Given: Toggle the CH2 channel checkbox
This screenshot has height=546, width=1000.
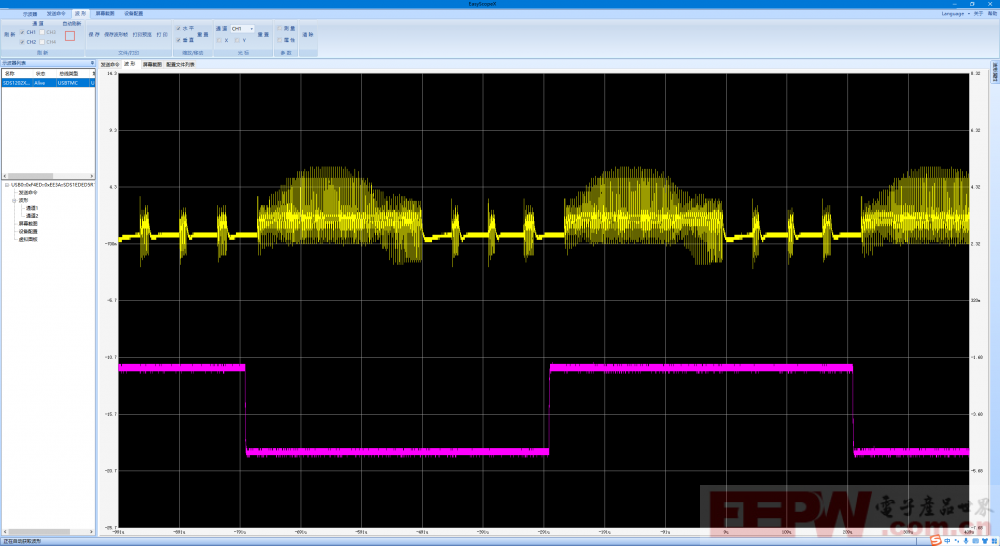Looking at the screenshot, I should tap(22, 42).
